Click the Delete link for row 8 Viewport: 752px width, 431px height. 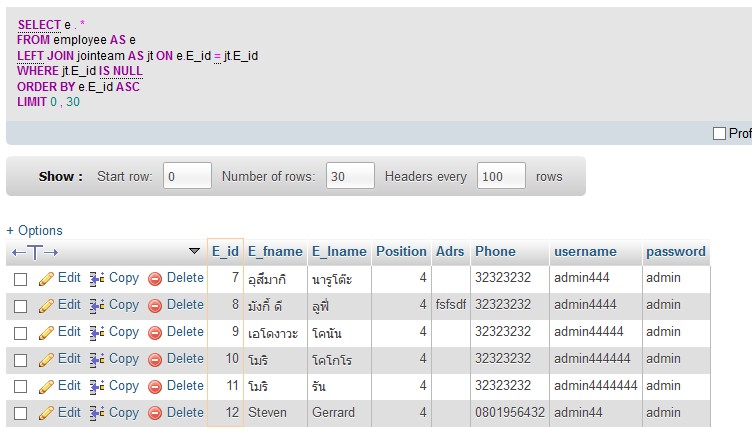[185, 304]
